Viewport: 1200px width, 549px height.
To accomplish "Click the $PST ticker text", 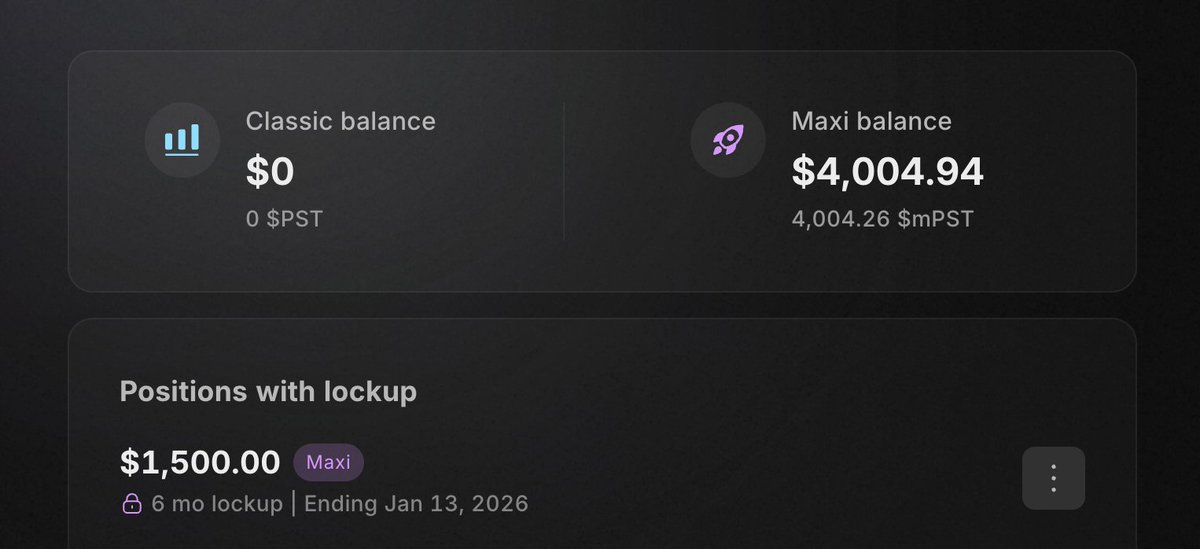I will (x=295, y=218).
